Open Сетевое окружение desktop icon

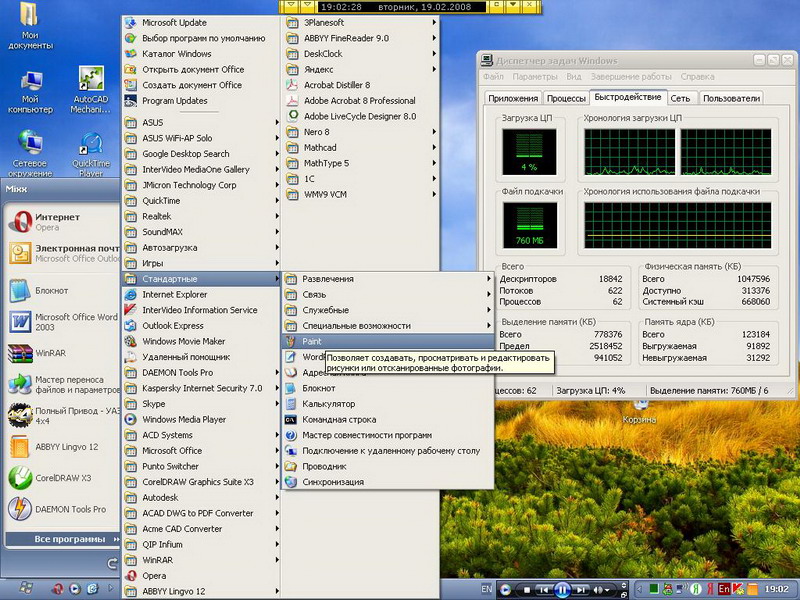tap(30, 154)
